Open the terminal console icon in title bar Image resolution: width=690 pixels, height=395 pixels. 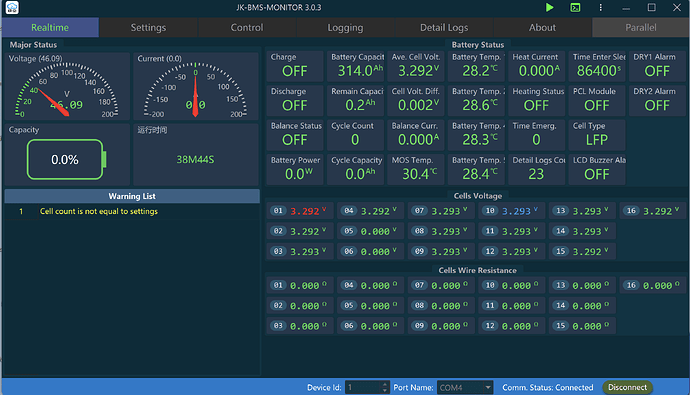[575, 7]
